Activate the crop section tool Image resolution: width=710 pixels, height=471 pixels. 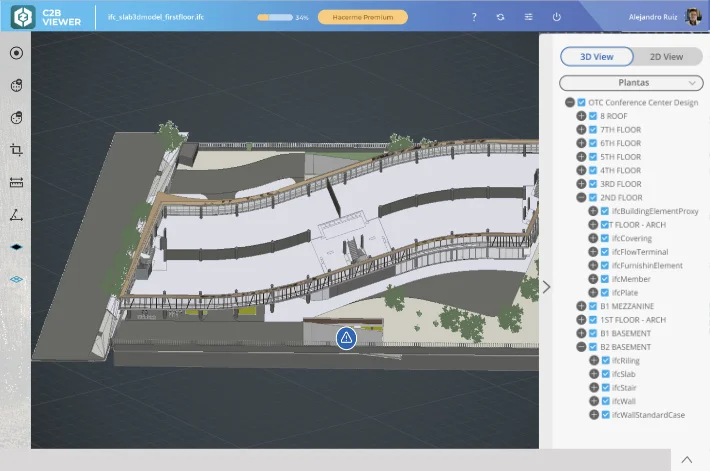pyautogui.click(x=16, y=150)
